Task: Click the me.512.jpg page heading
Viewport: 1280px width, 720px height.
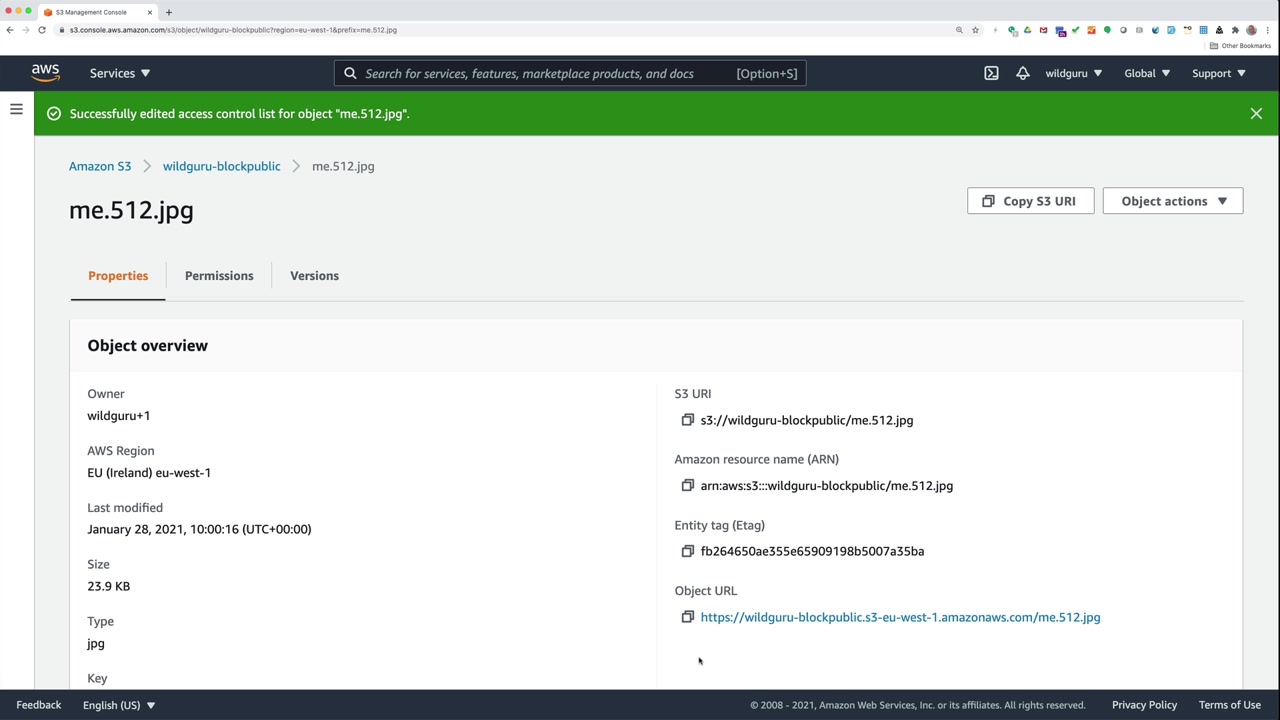Action: click(x=131, y=210)
